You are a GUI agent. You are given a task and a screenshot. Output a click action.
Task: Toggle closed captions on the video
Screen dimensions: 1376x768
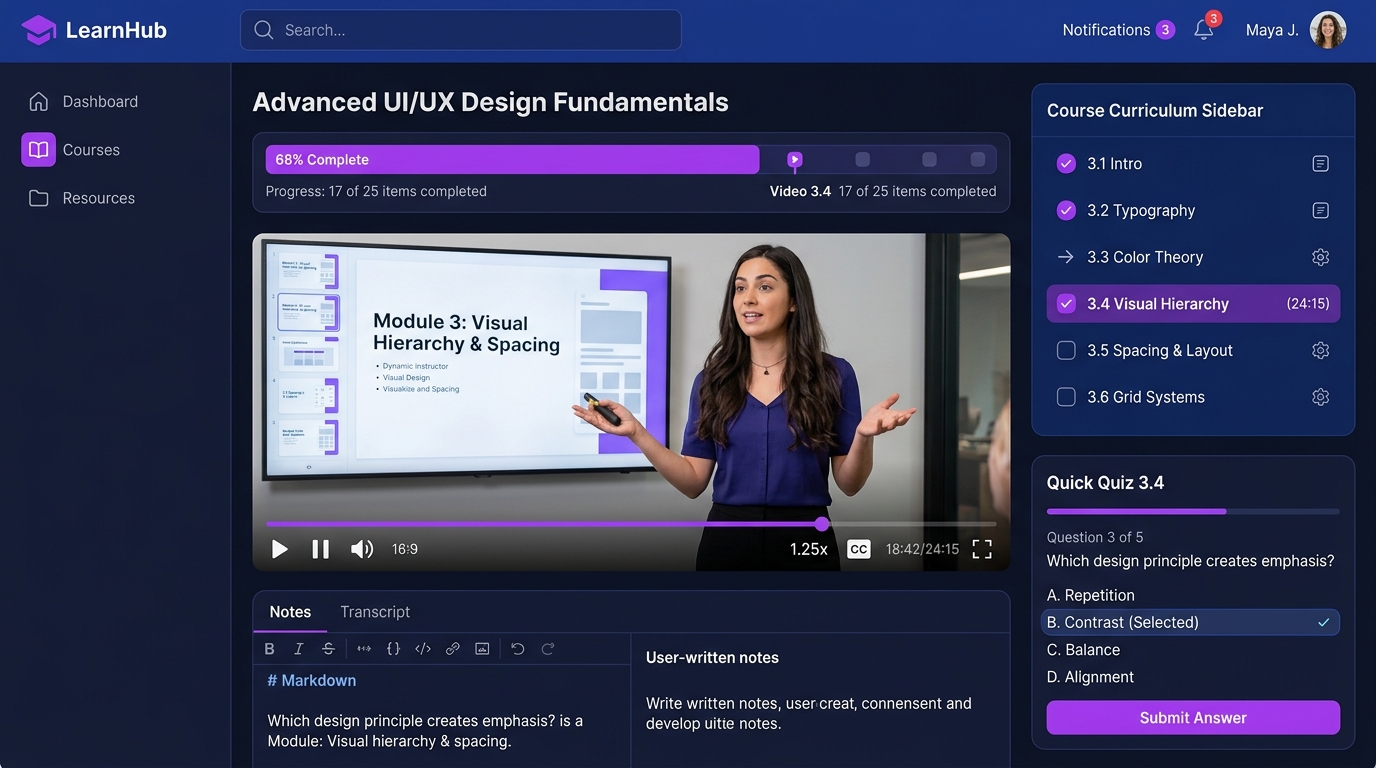click(x=858, y=549)
